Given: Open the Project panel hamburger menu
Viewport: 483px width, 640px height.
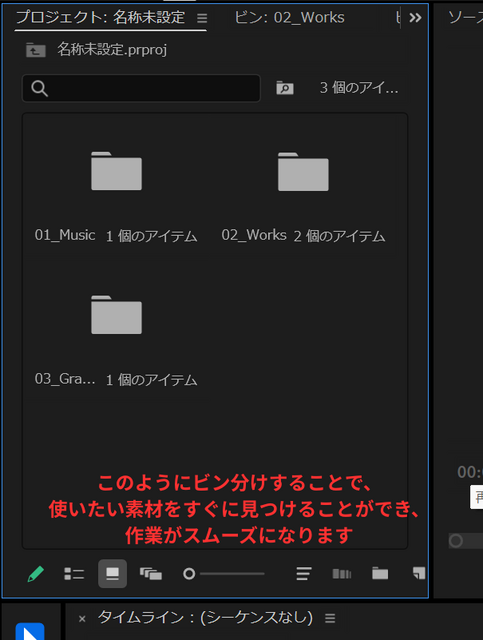Looking at the screenshot, I should tap(202, 18).
